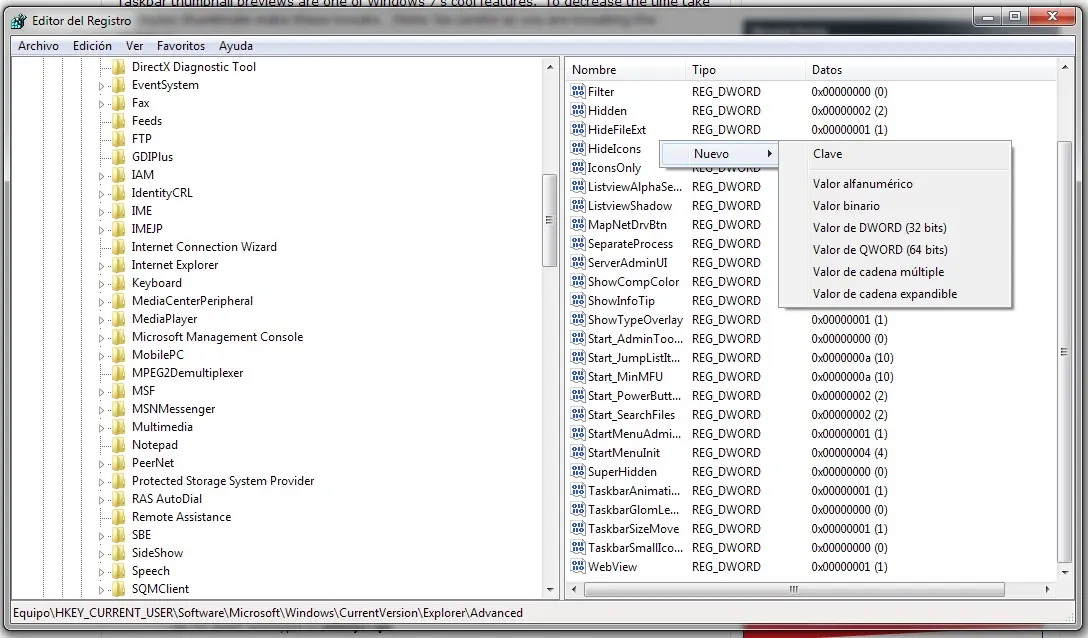Viewport: 1088px width, 638px height.
Task: Click the folder icon beside Notepad key
Action: click(119, 445)
